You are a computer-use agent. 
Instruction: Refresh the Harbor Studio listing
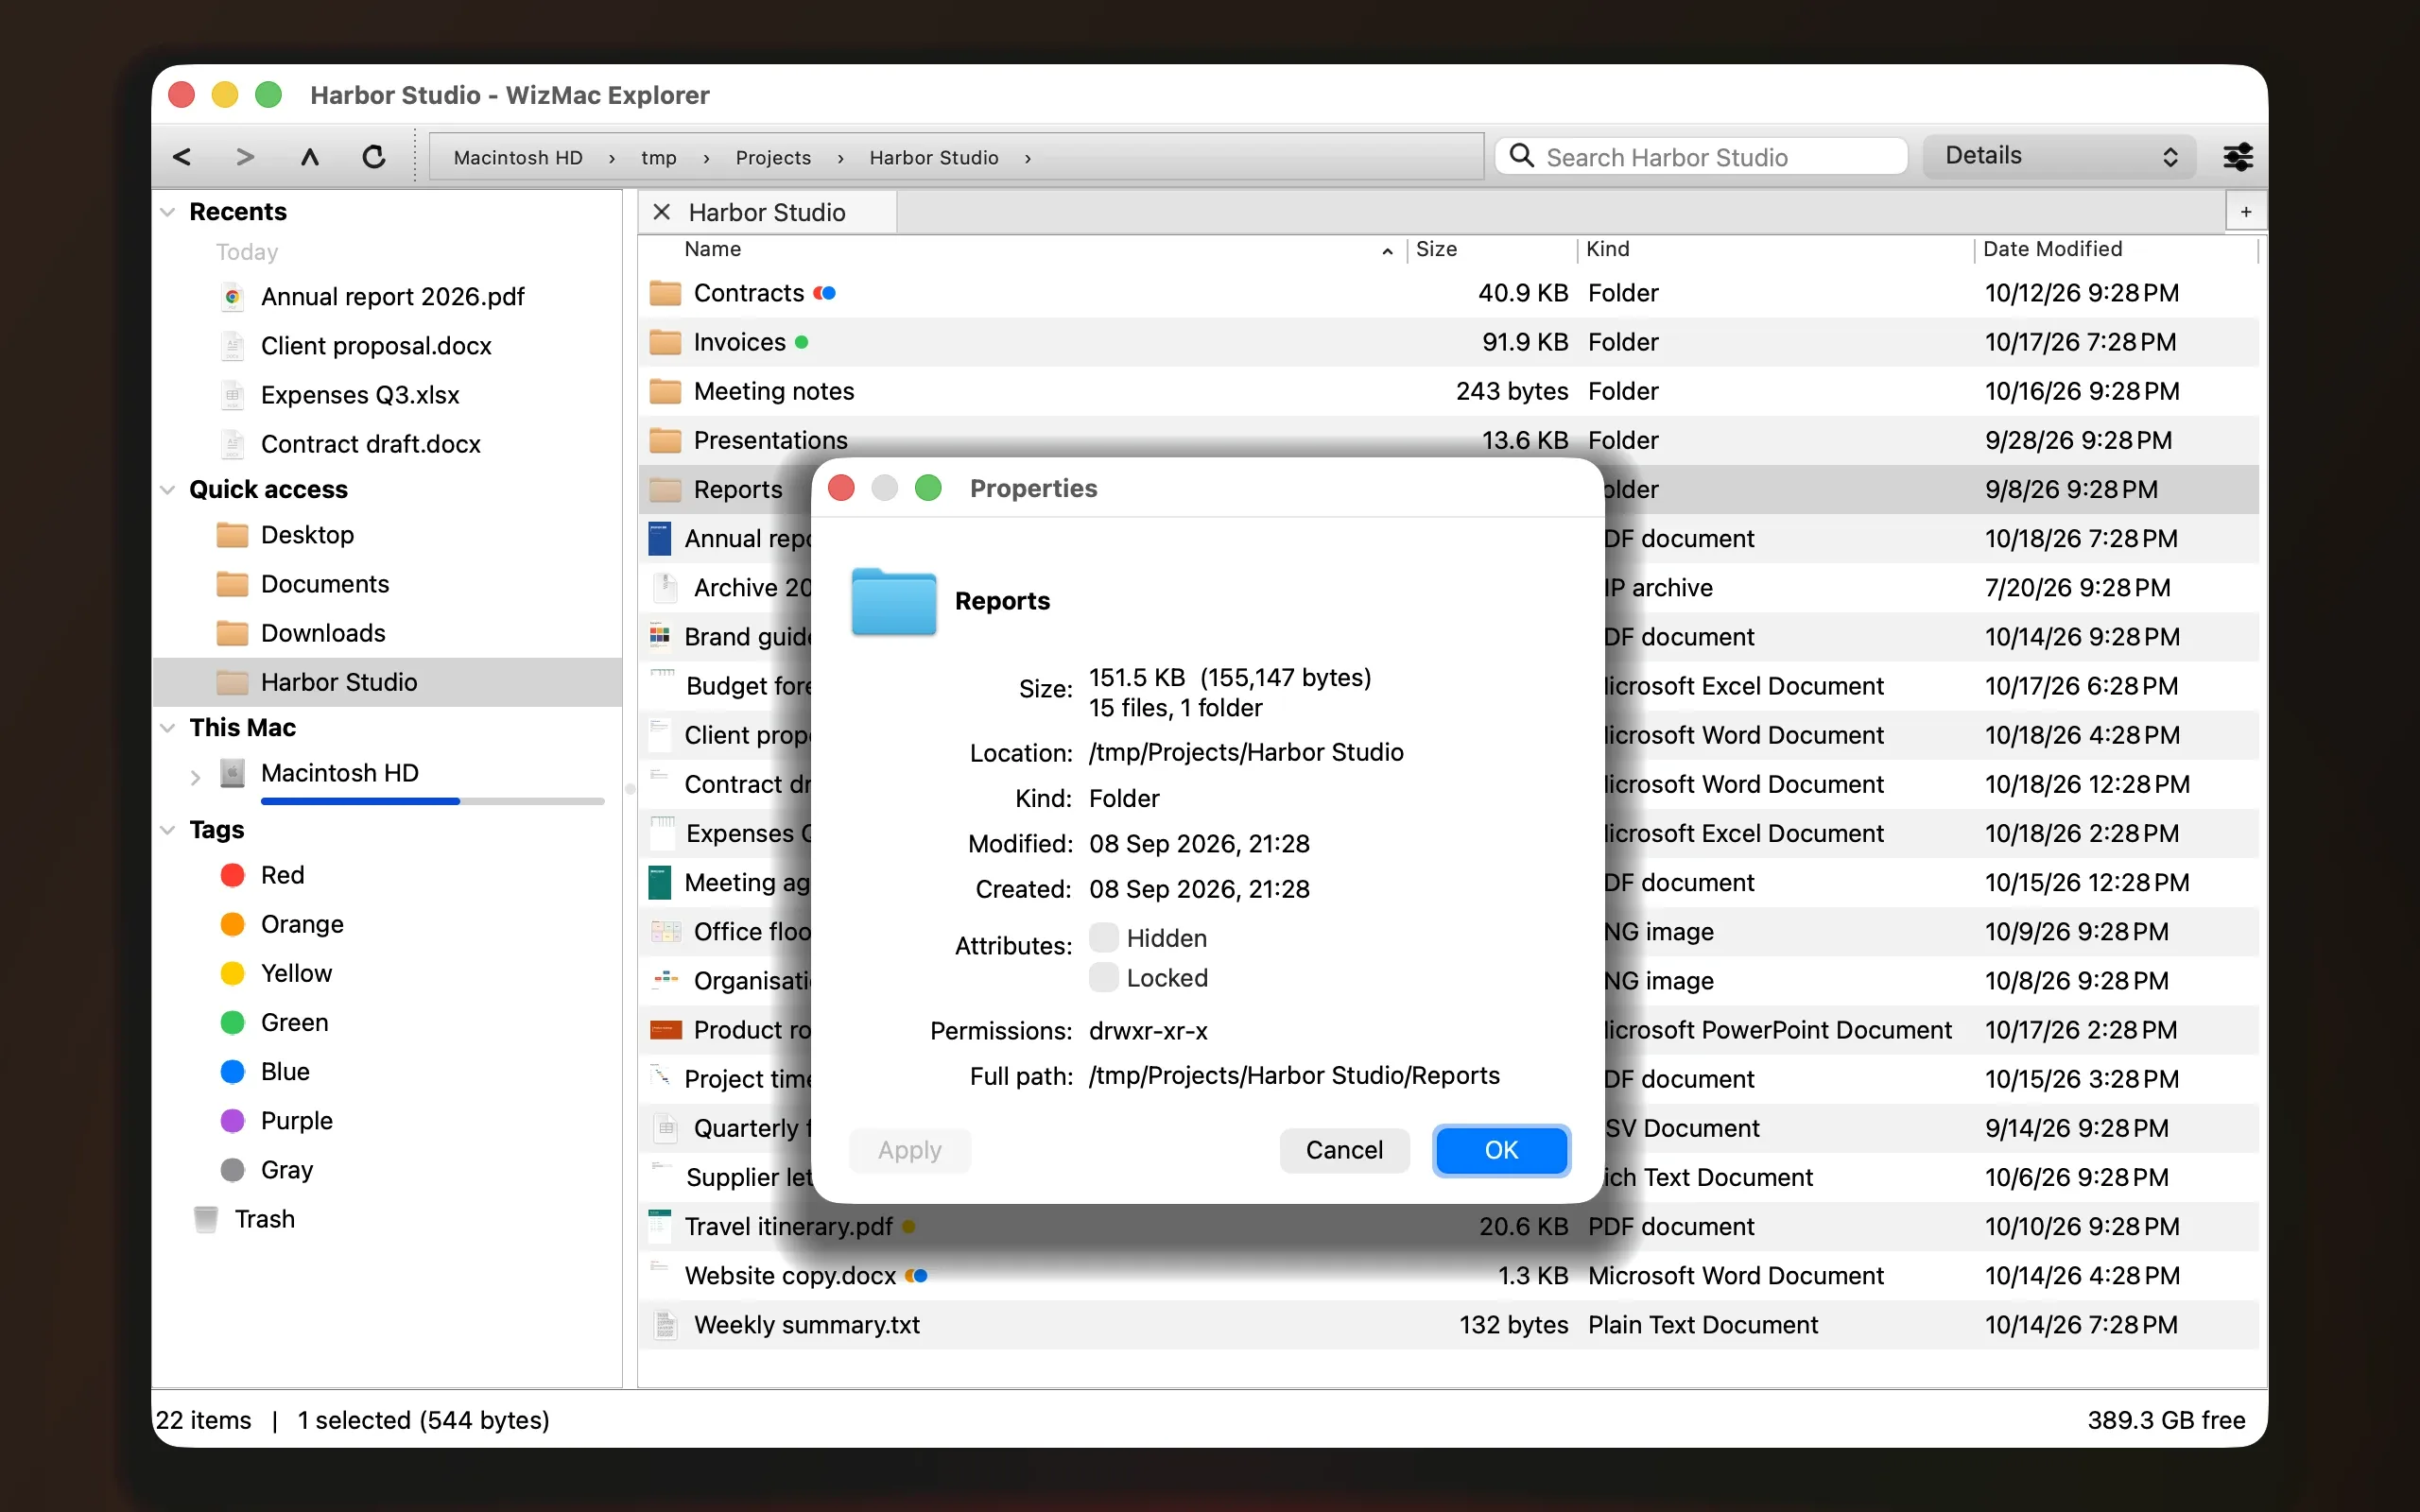374,157
